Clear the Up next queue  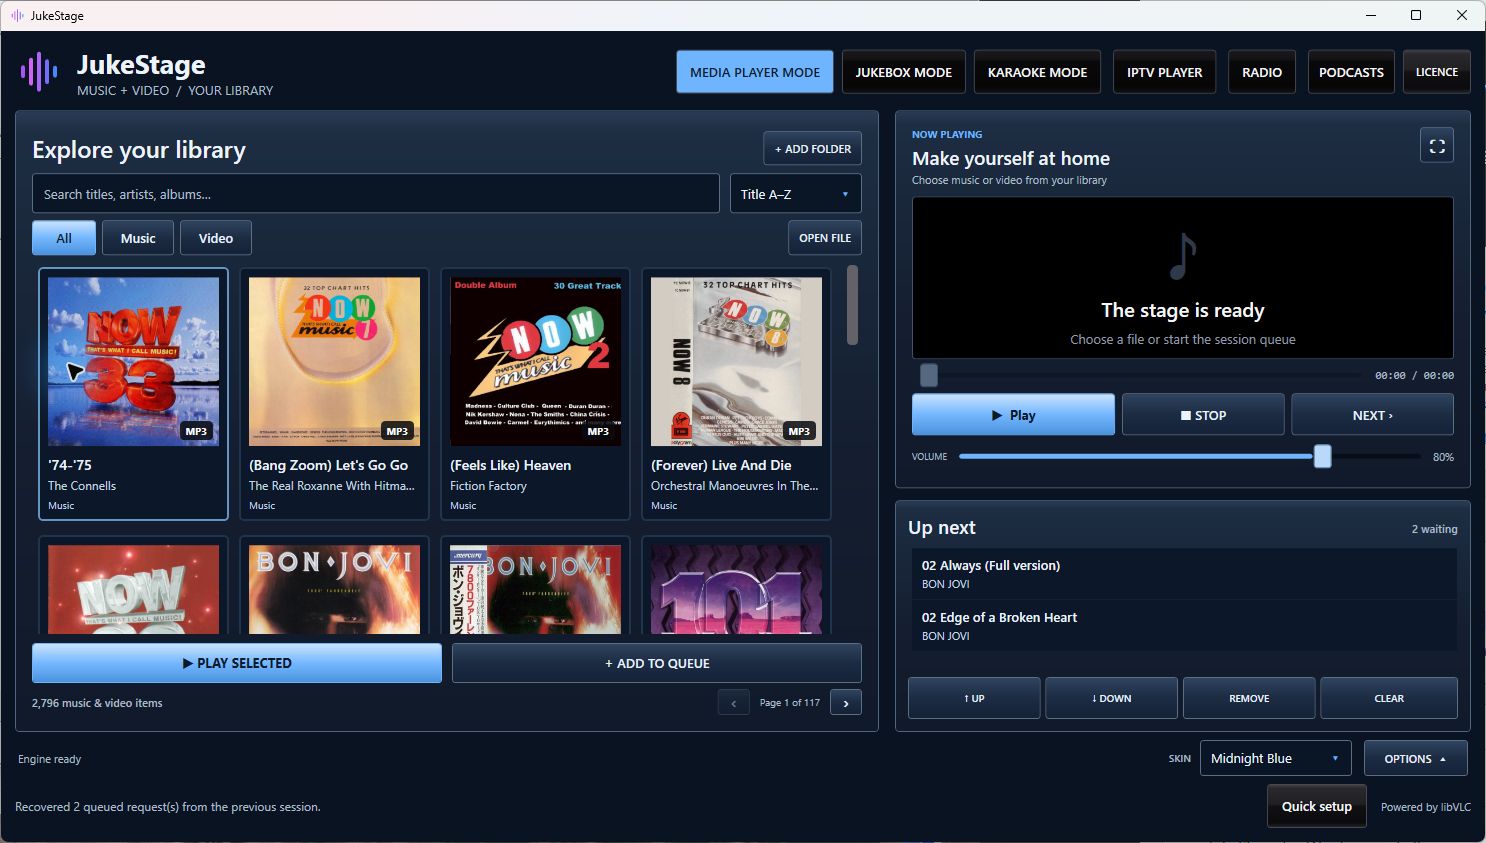tap(1389, 698)
